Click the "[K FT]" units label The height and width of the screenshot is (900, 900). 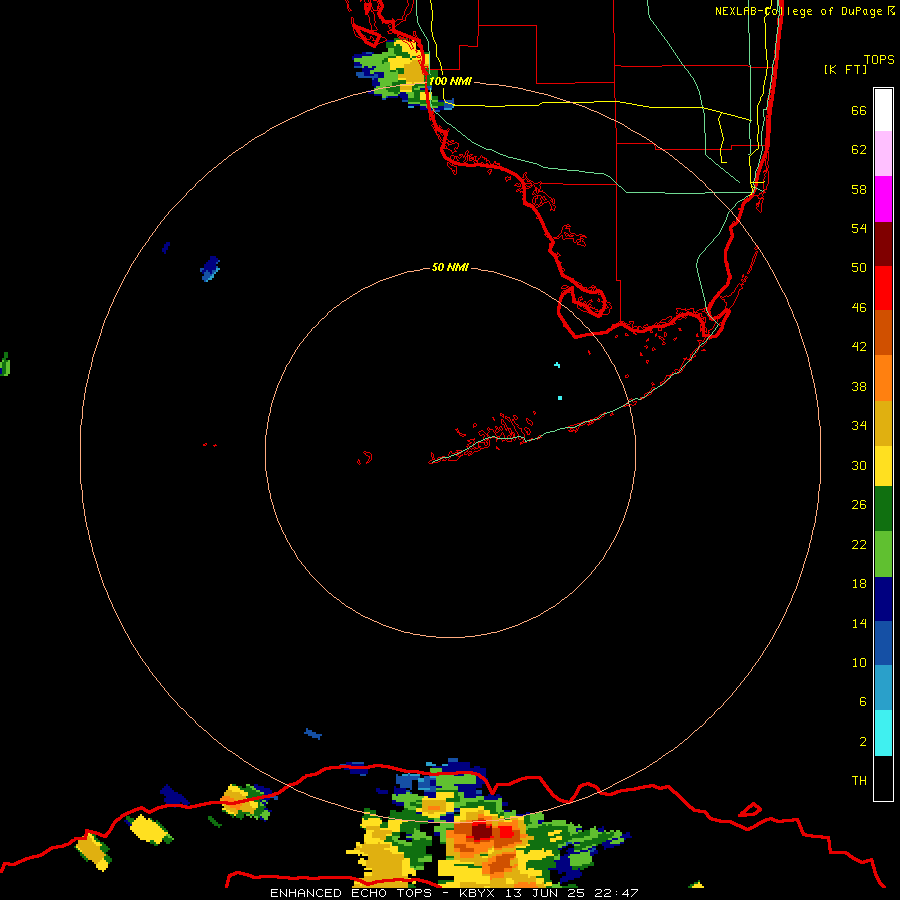845,69
